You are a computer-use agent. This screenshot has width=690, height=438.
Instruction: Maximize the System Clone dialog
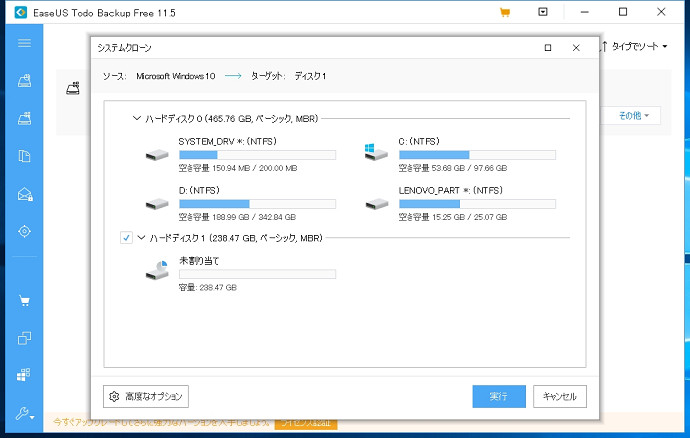(548, 48)
